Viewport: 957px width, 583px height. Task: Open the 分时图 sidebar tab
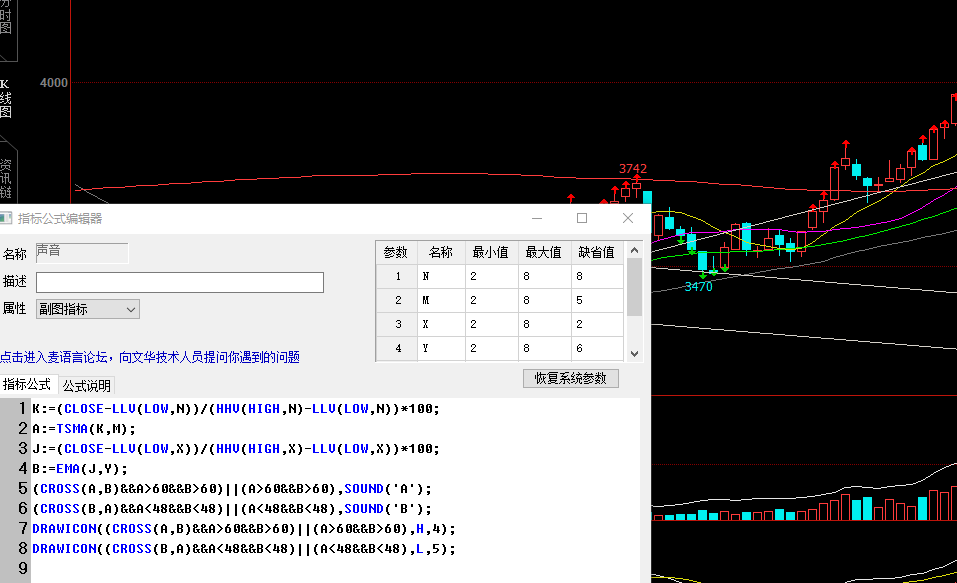(6, 18)
